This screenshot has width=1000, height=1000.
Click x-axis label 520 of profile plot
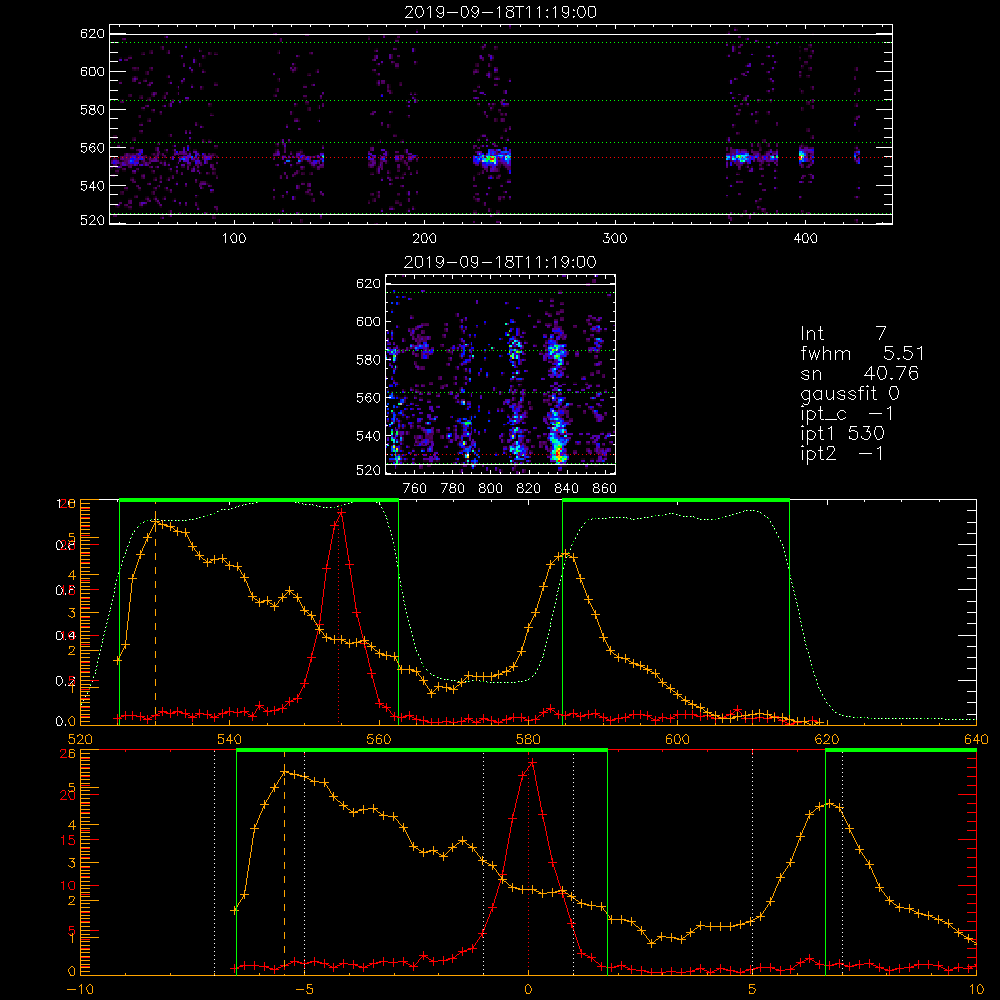pos(80,740)
